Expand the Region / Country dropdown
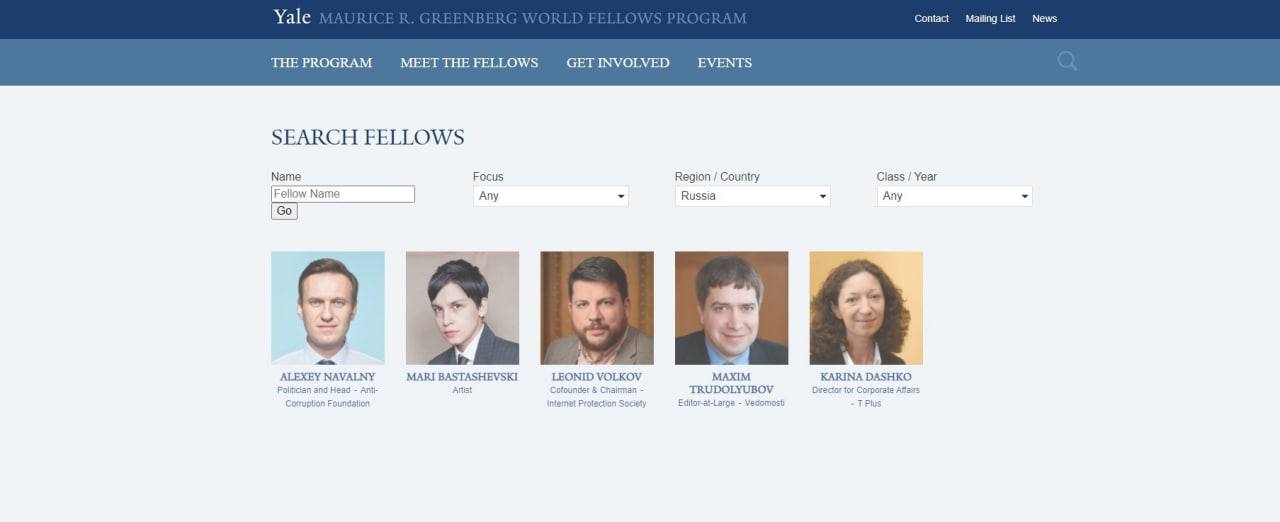 tap(752, 196)
